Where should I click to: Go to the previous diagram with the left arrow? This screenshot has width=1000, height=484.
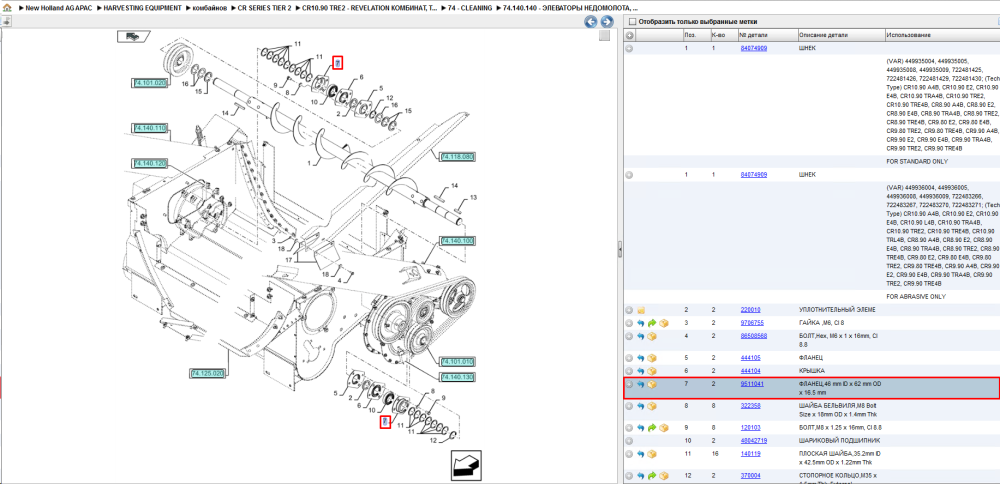tap(591, 22)
